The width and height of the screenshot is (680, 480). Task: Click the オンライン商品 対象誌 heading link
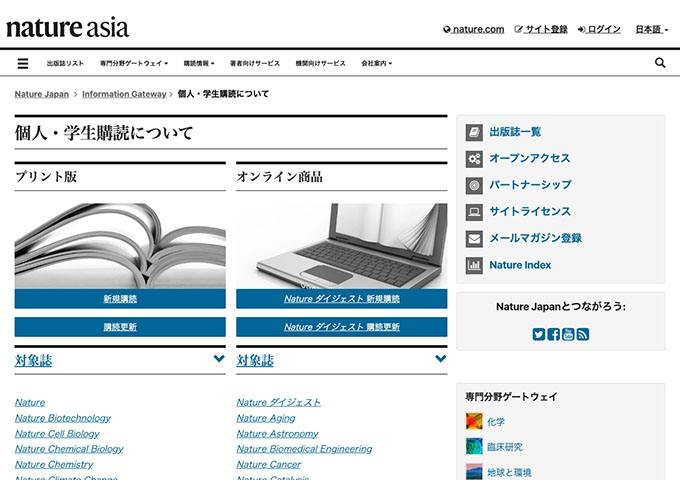click(255, 360)
